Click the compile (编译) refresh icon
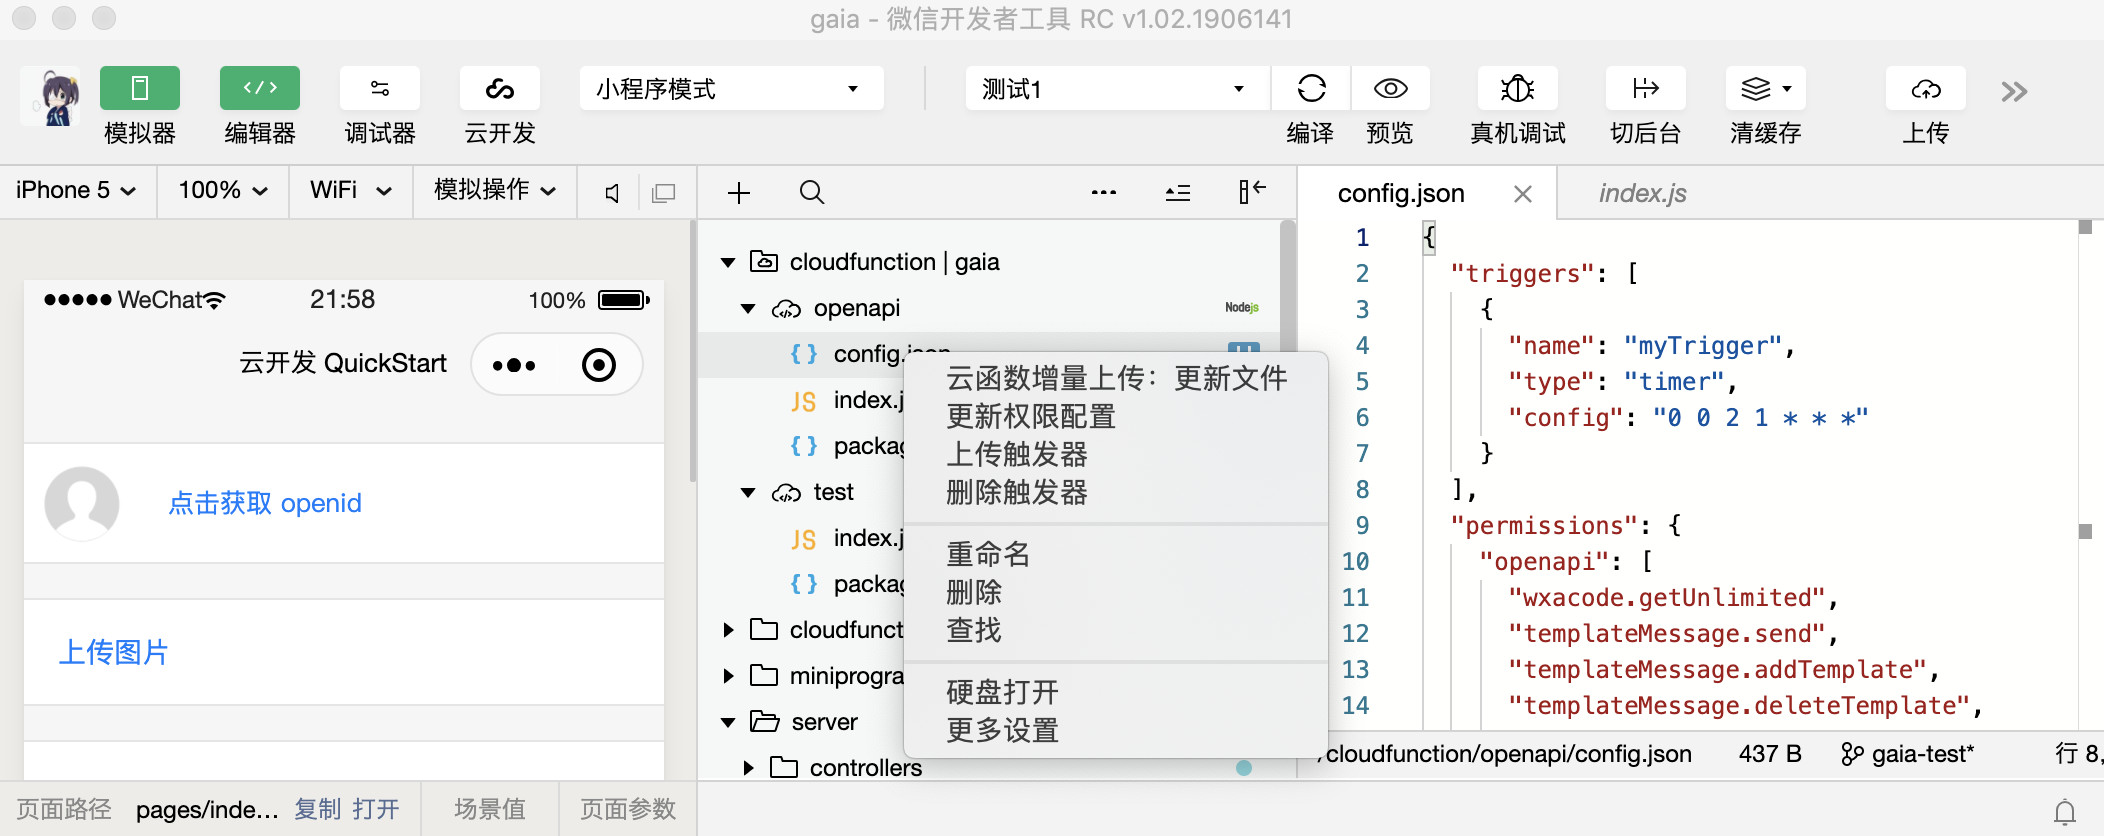Screen dimensions: 2104x836 1311,89
